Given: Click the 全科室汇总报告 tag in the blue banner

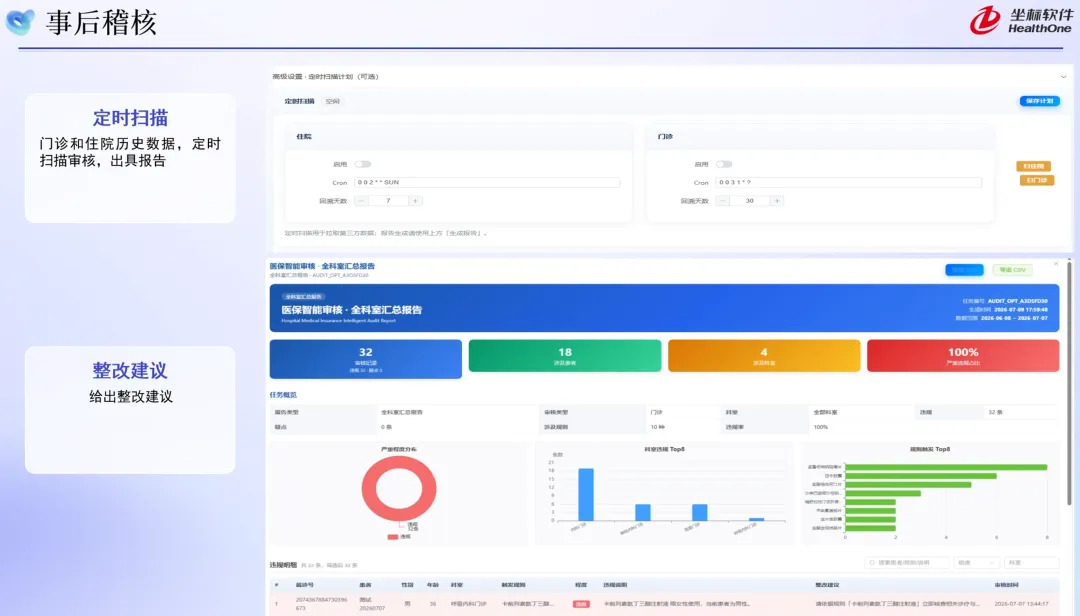Looking at the screenshot, I should click(304, 297).
